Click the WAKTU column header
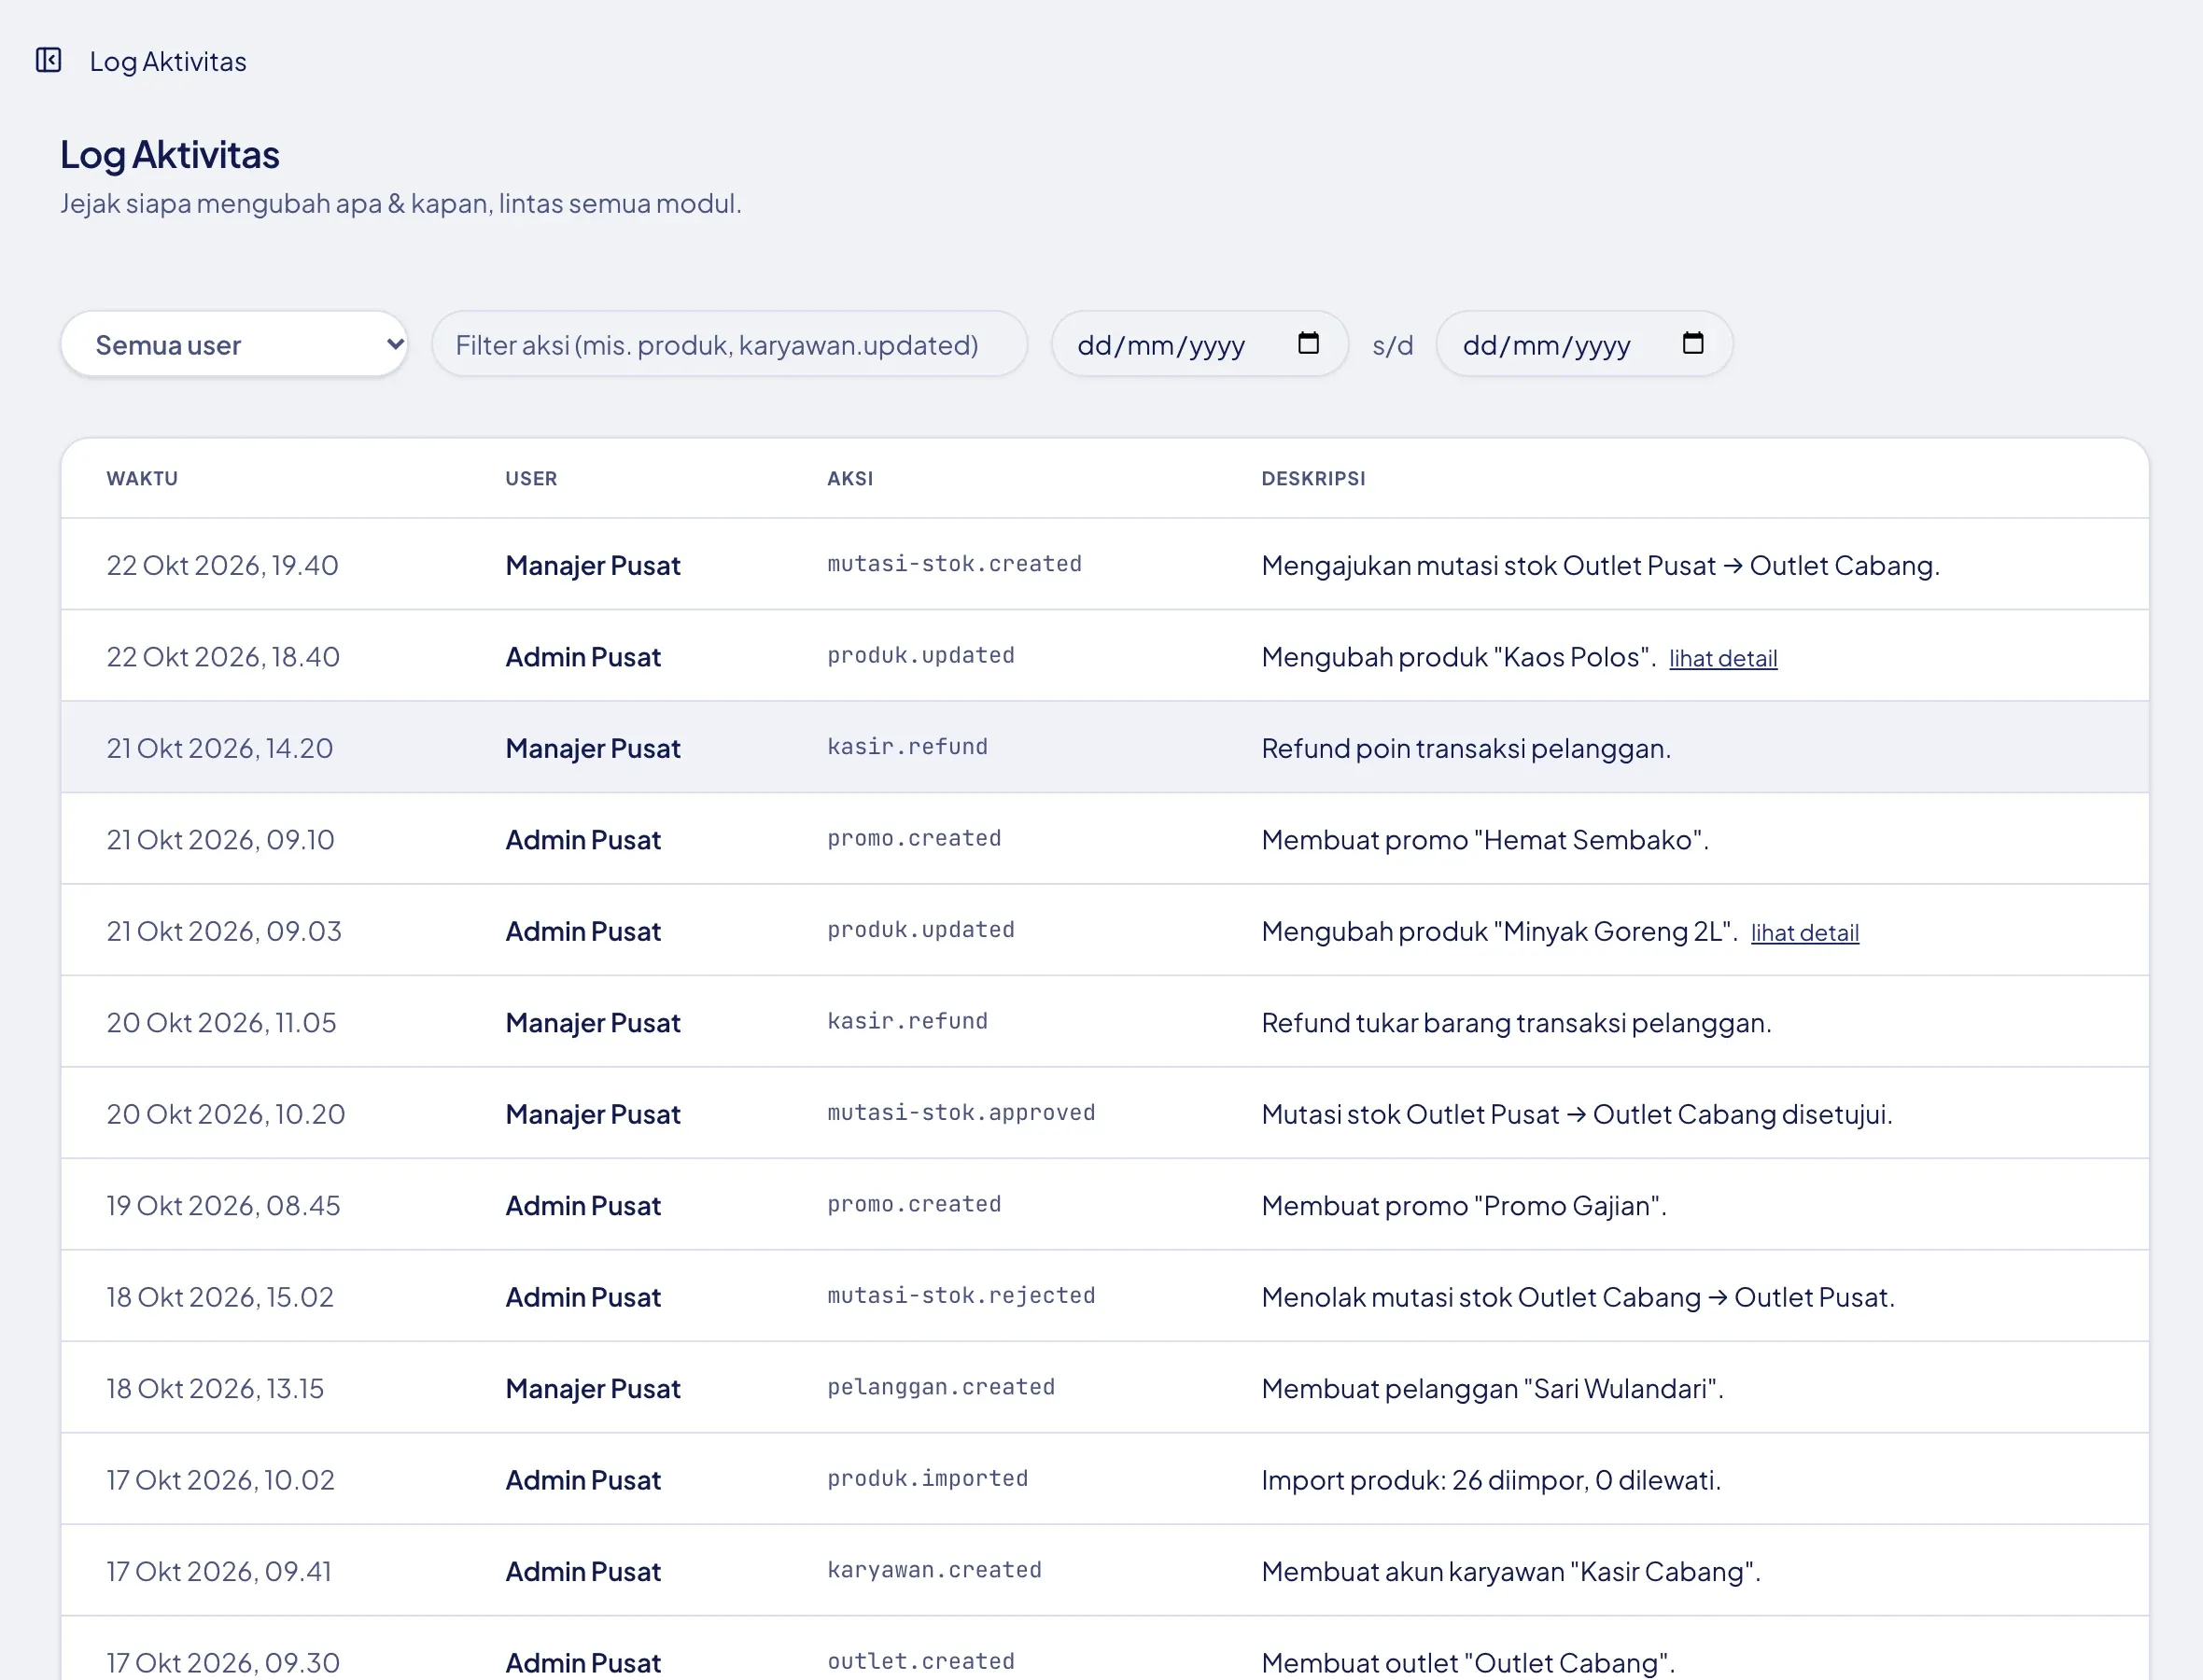Image resolution: width=2203 pixels, height=1680 pixels. tap(142, 478)
